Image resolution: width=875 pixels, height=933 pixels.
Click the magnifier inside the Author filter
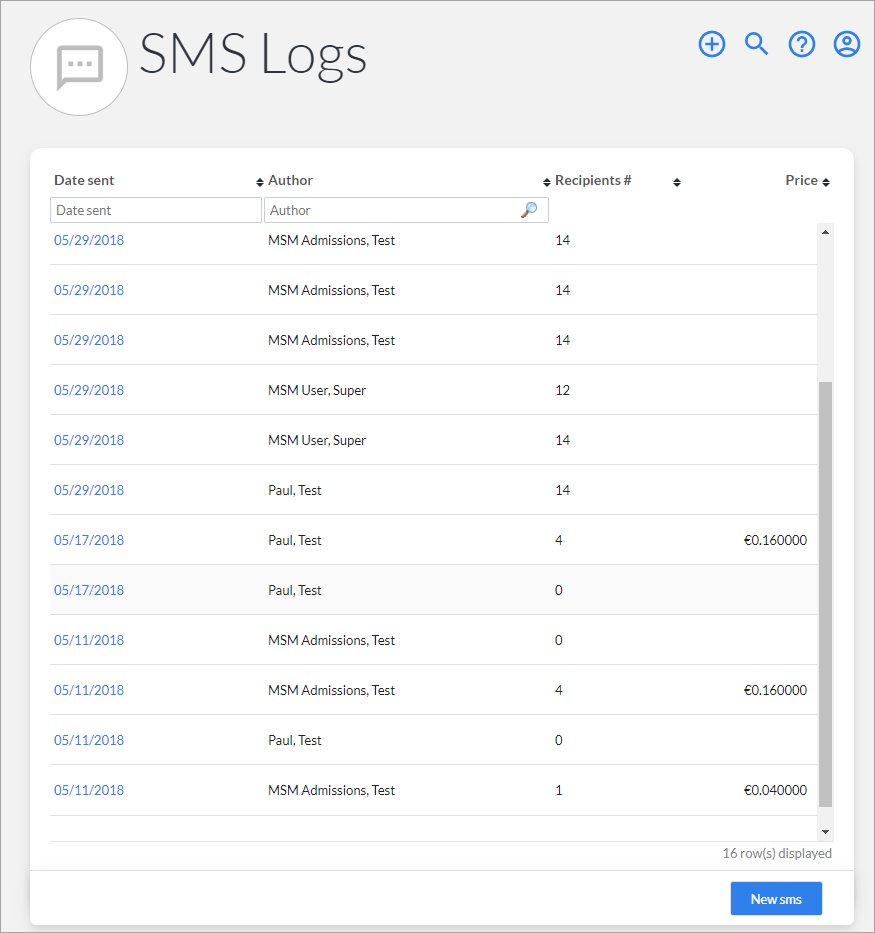pos(529,210)
